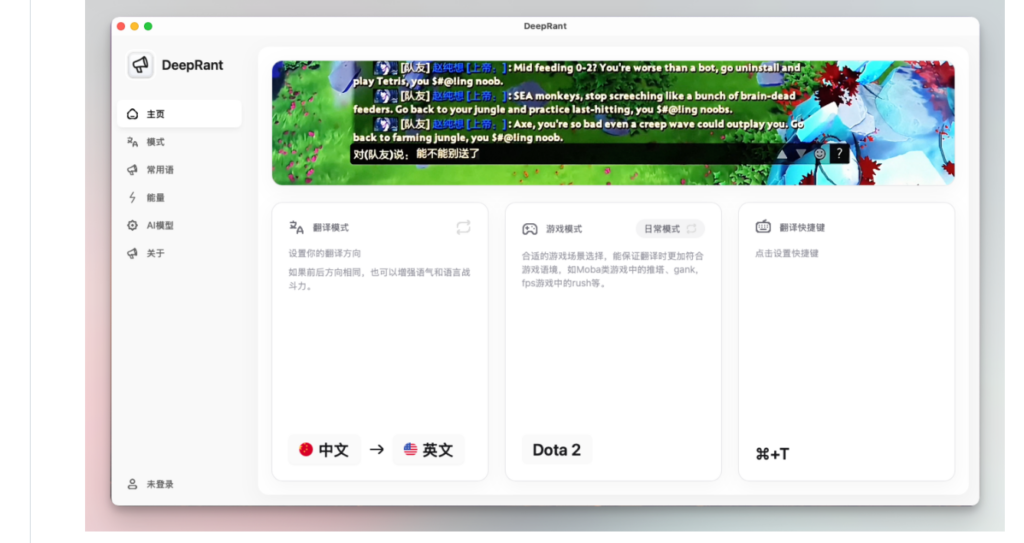Click the DeepRant window title bar text
Screen dimensions: 1024x543
tap(545, 26)
